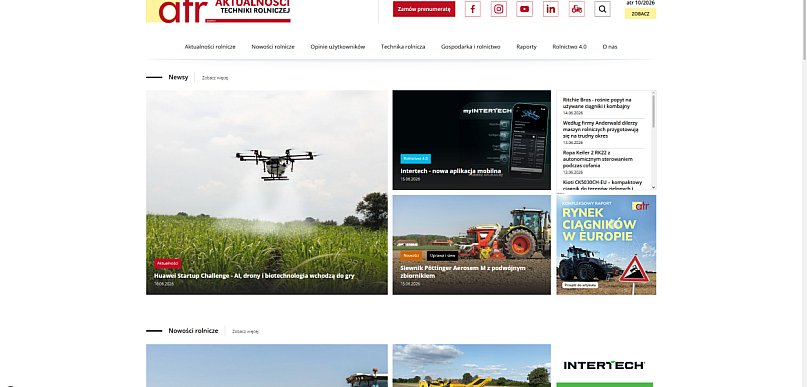
Task: Open the YouTube social icon
Action: pos(524,9)
